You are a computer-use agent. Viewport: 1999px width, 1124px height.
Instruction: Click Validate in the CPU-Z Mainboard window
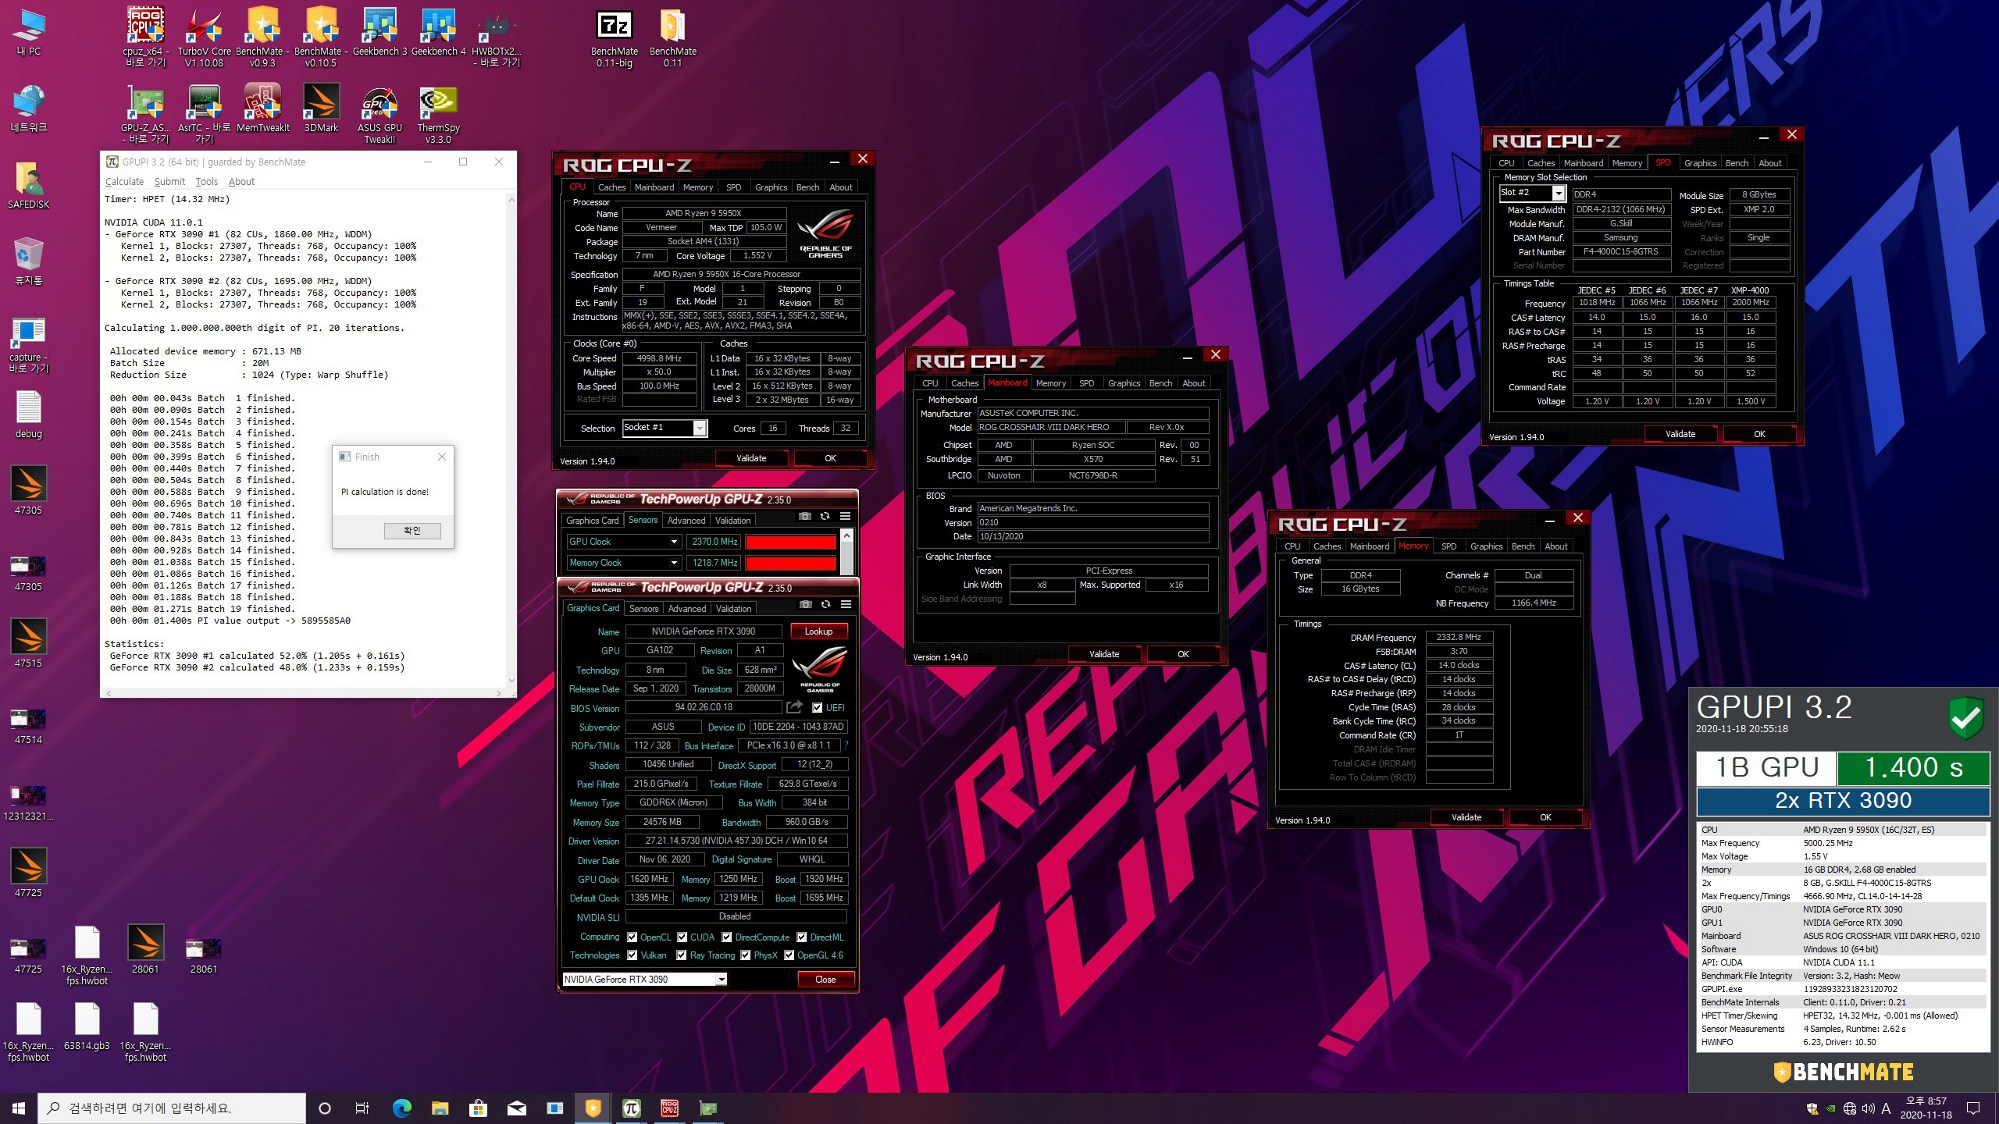point(1104,654)
